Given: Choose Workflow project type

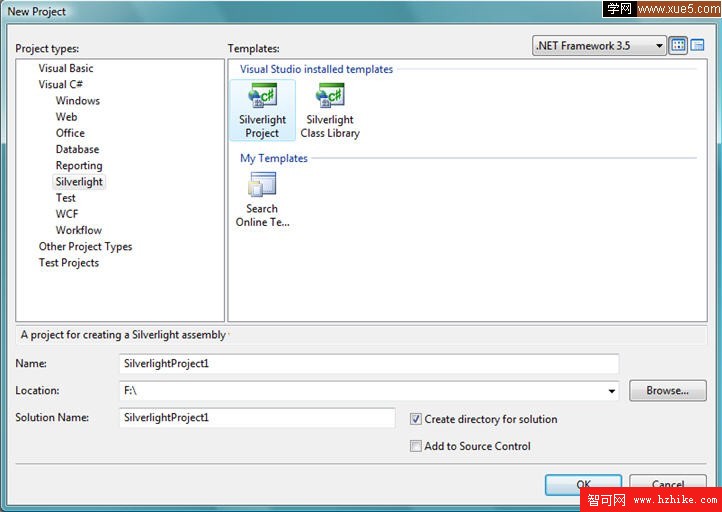Looking at the screenshot, I should tap(79, 230).
